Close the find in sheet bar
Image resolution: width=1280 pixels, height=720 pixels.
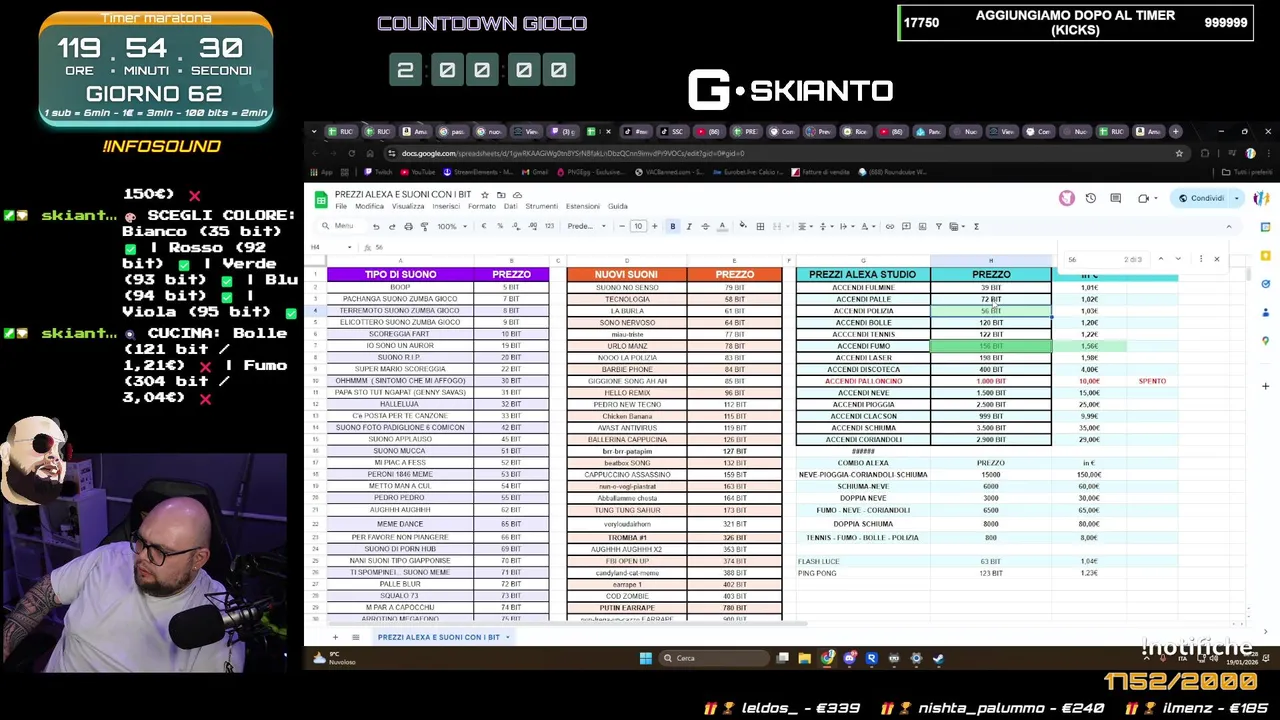coord(1217,259)
